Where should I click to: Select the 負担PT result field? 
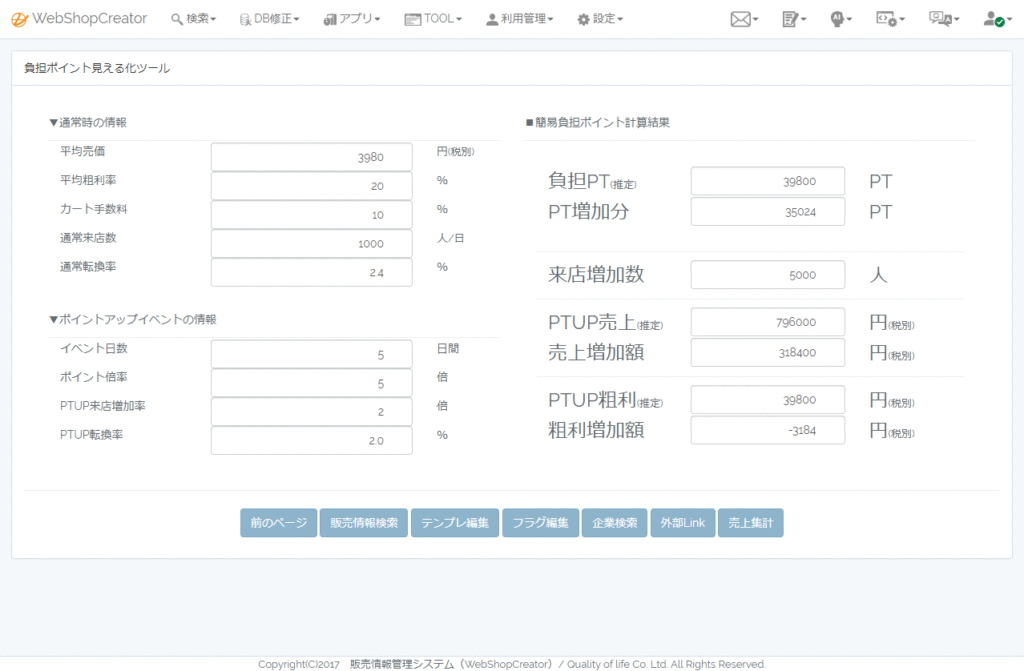coord(767,181)
